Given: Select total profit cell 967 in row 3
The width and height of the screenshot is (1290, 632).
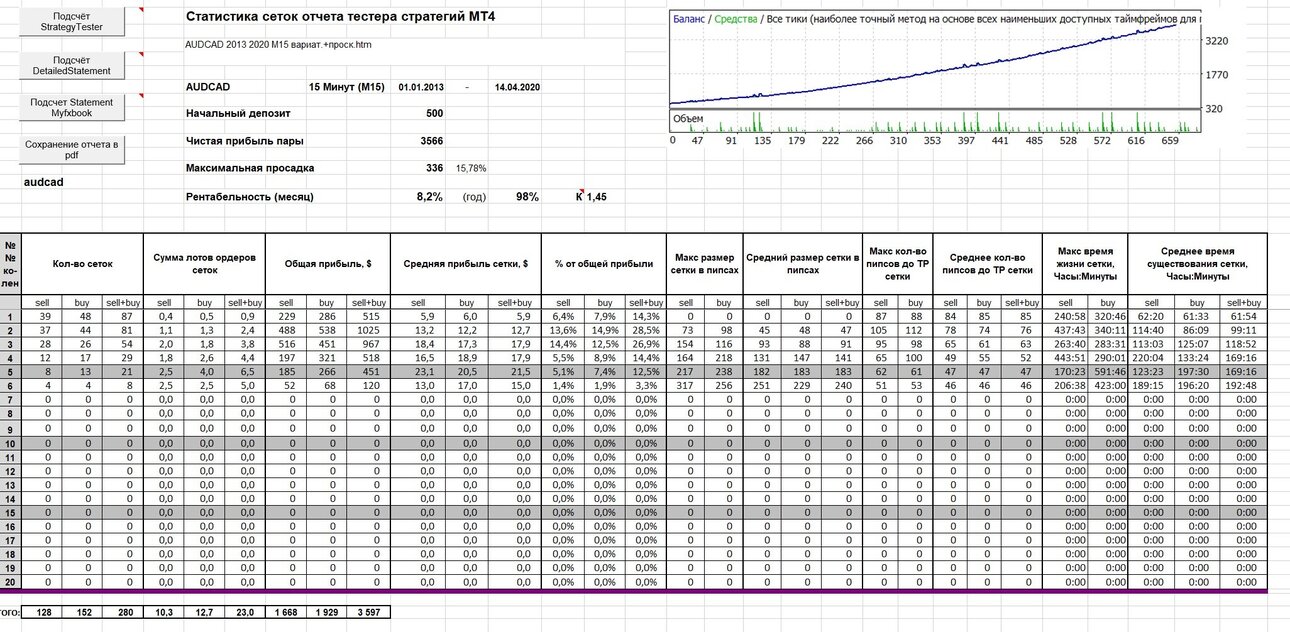Looking at the screenshot, I should coord(366,344).
